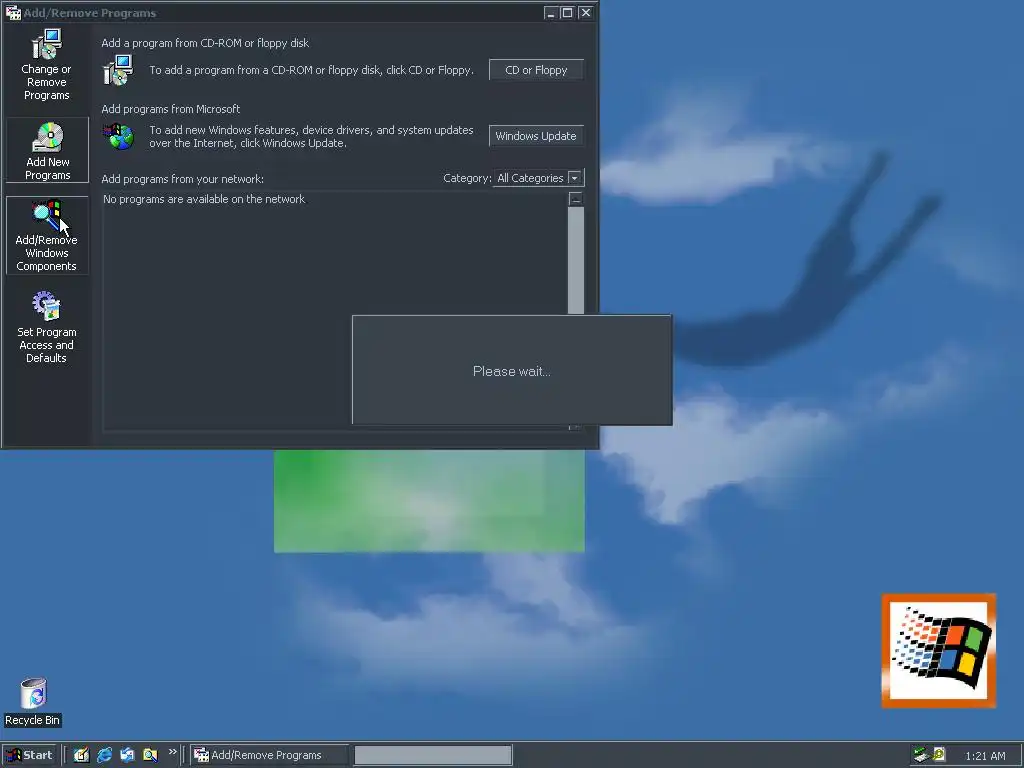Click the 'Add programs from your network:' label
The height and width of the screenshot is (768, 1024).
point(182,179)
